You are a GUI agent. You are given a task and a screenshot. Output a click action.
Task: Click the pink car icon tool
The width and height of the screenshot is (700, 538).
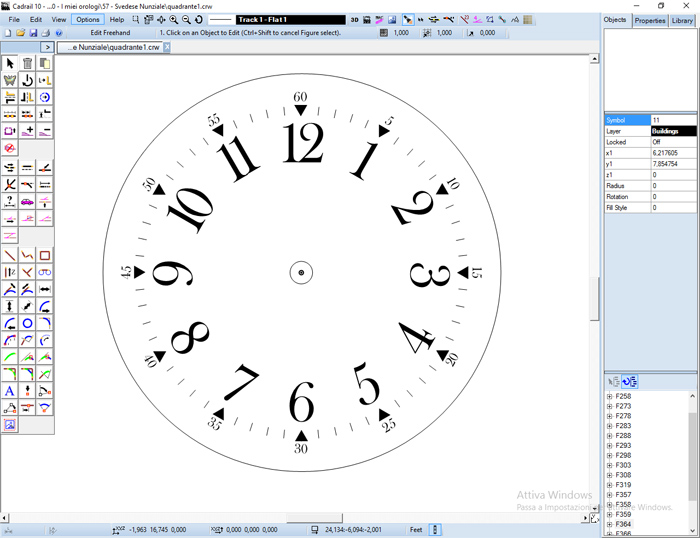tap(27, 200)
